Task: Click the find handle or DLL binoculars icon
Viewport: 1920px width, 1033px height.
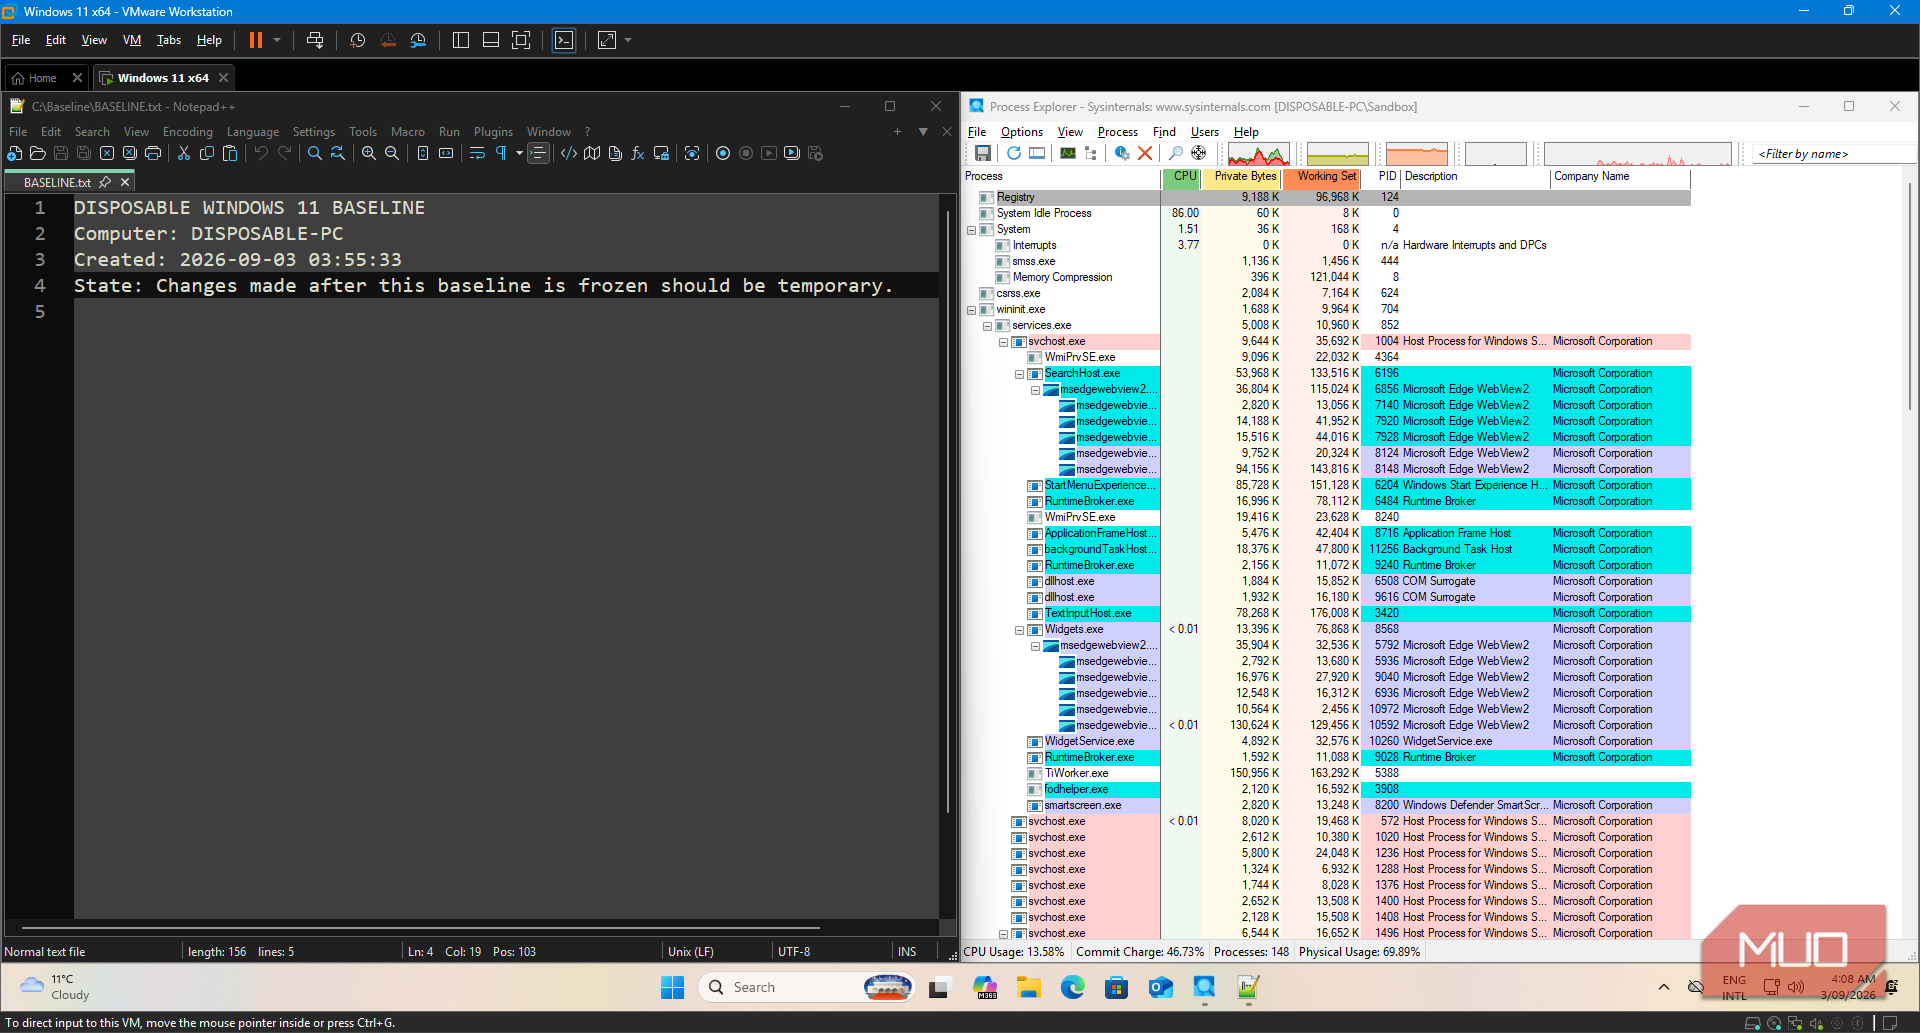Action: [1176, 153]
